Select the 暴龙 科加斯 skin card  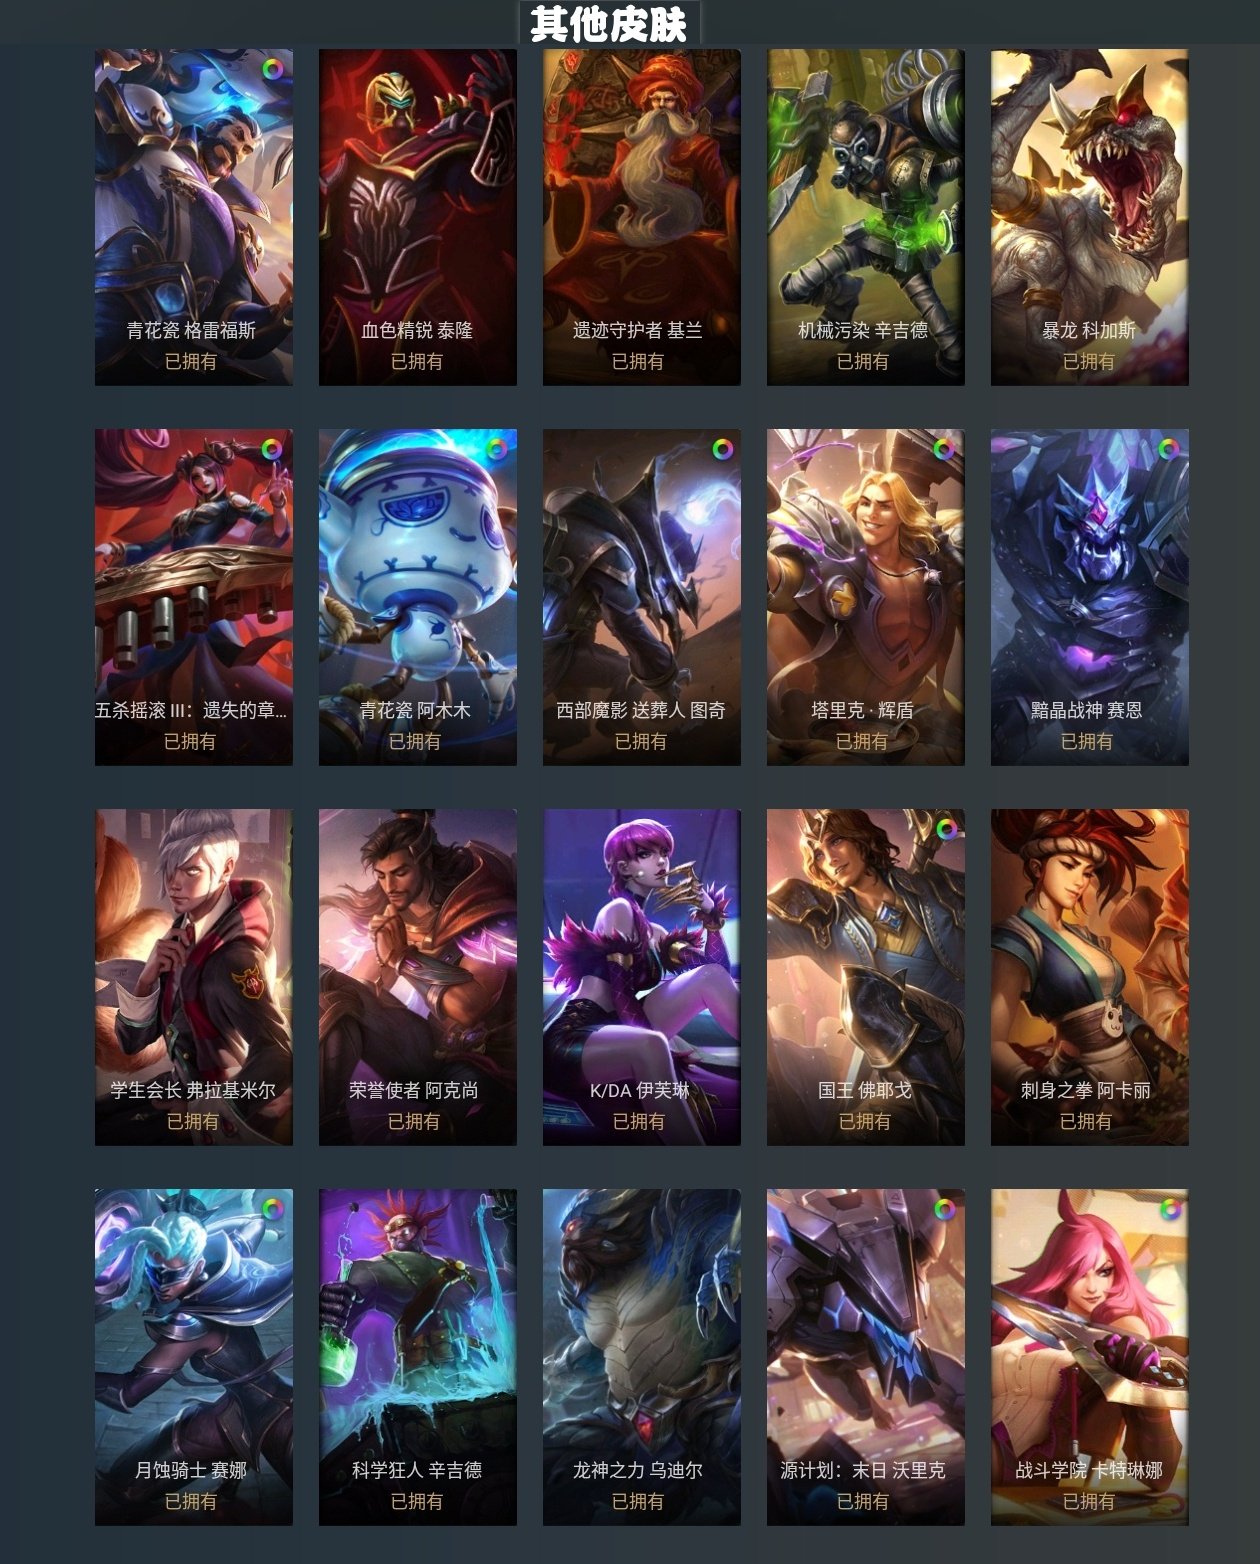pos(1090,217)
